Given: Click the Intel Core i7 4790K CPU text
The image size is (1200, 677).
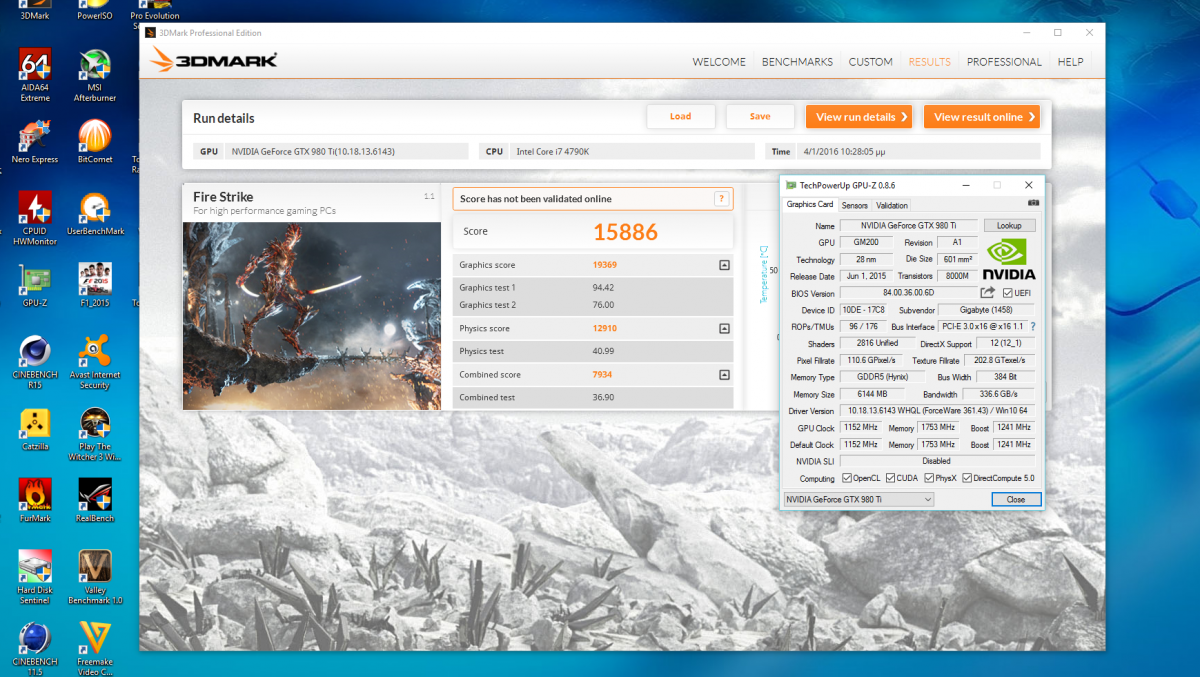Looking at the screenshot, I should (x=553, y=152).
